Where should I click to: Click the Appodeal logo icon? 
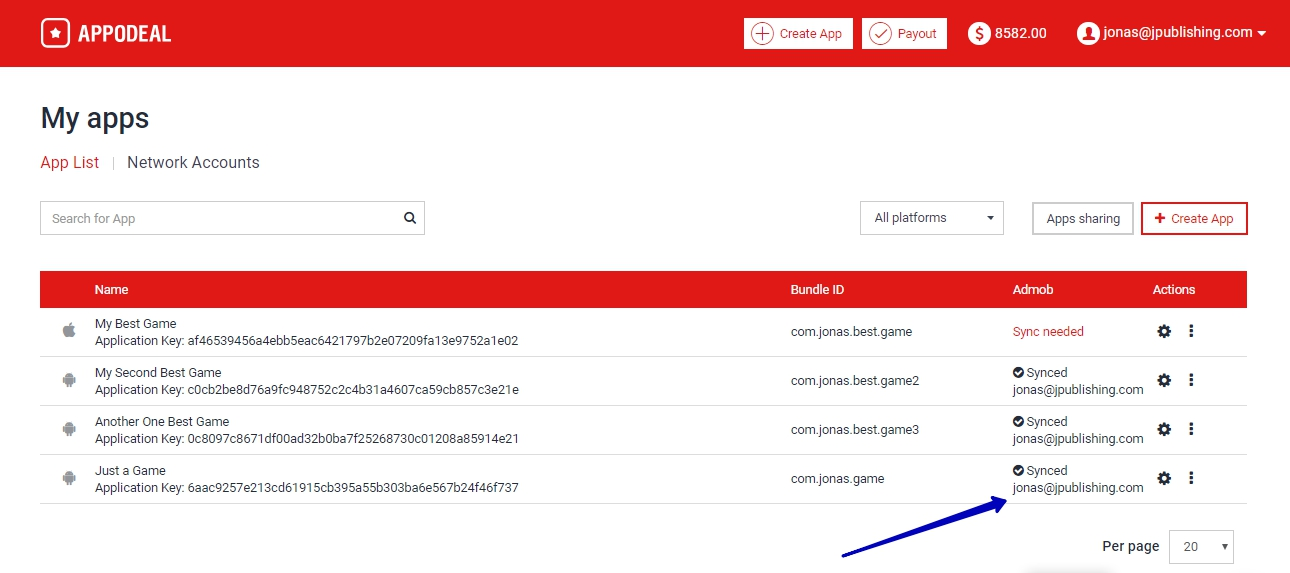[56, 33]
